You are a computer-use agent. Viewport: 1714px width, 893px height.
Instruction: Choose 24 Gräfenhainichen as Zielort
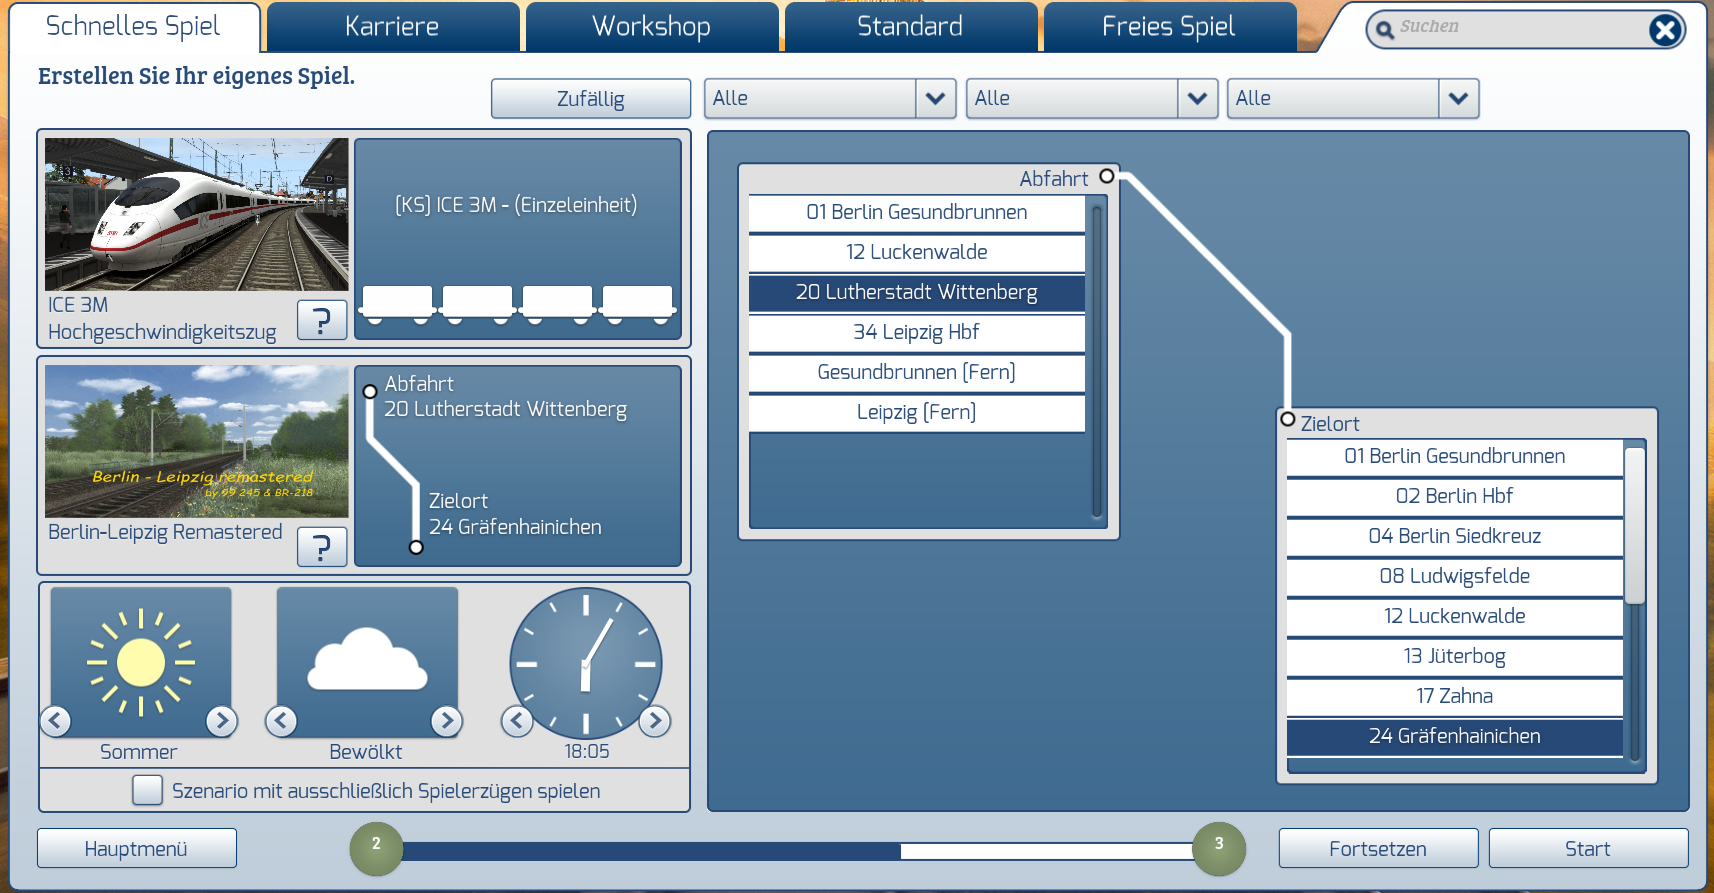point(1455,736)
